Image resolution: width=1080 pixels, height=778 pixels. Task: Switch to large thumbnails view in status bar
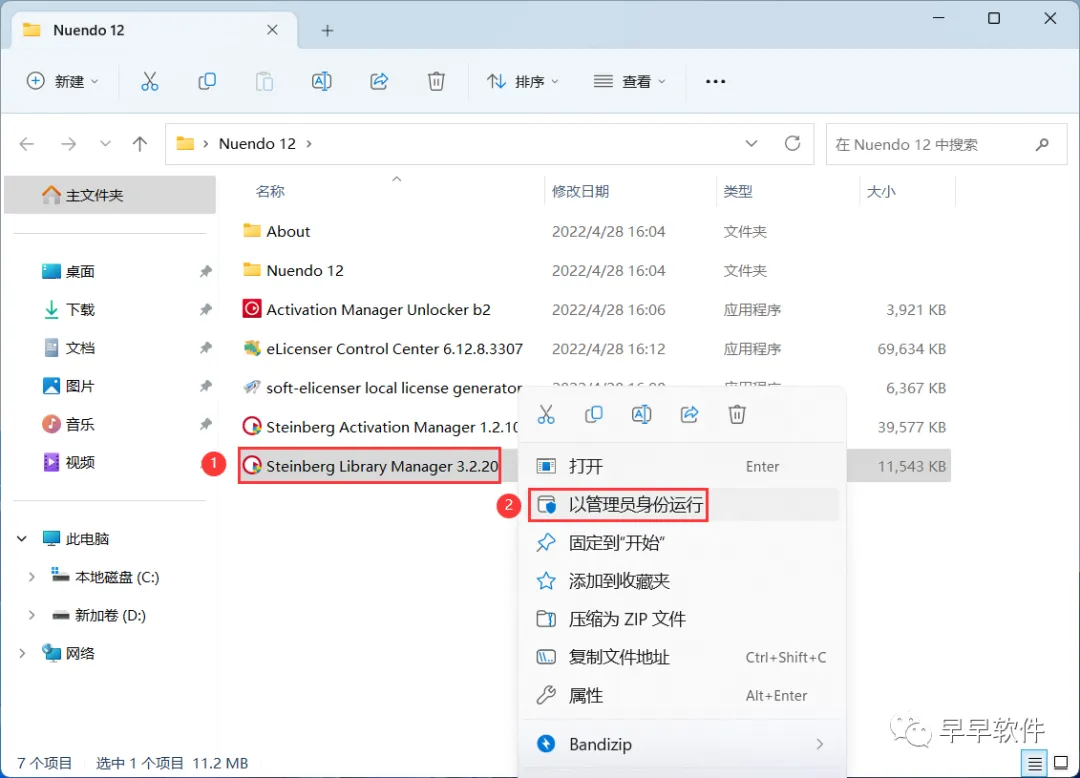point(1061,763)
